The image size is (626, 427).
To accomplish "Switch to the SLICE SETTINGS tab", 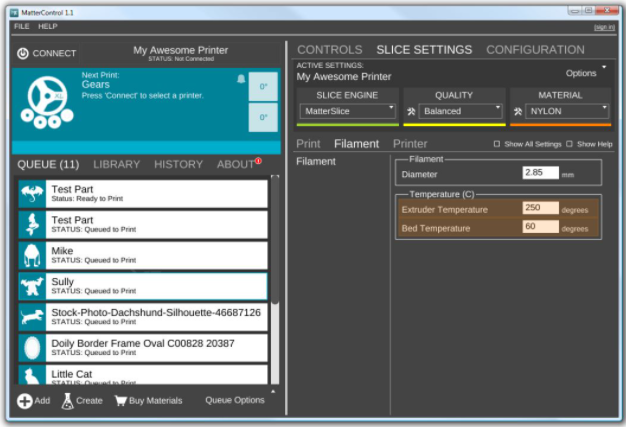I will coord(424,50).
